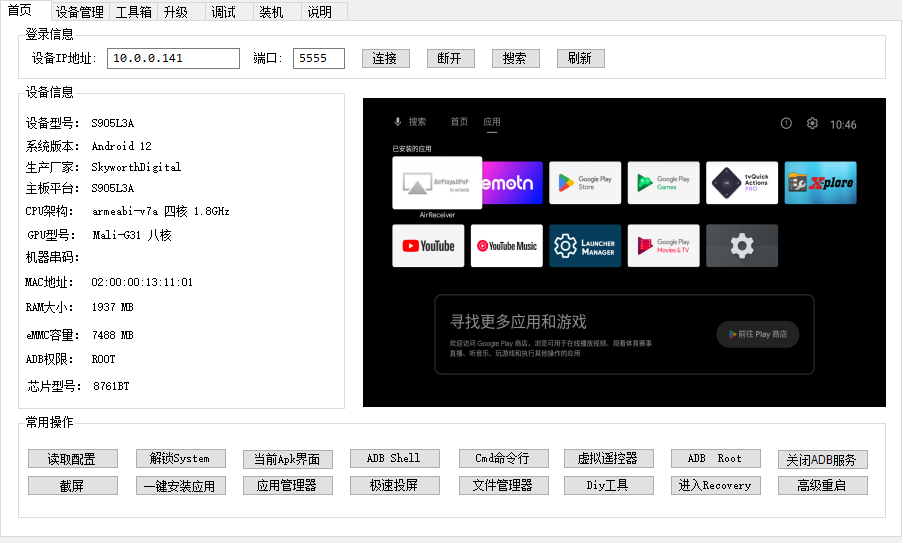Viewport: 902px width, 543px height.
Task: Start 极速投屏 screen casting
Action: 395,485
